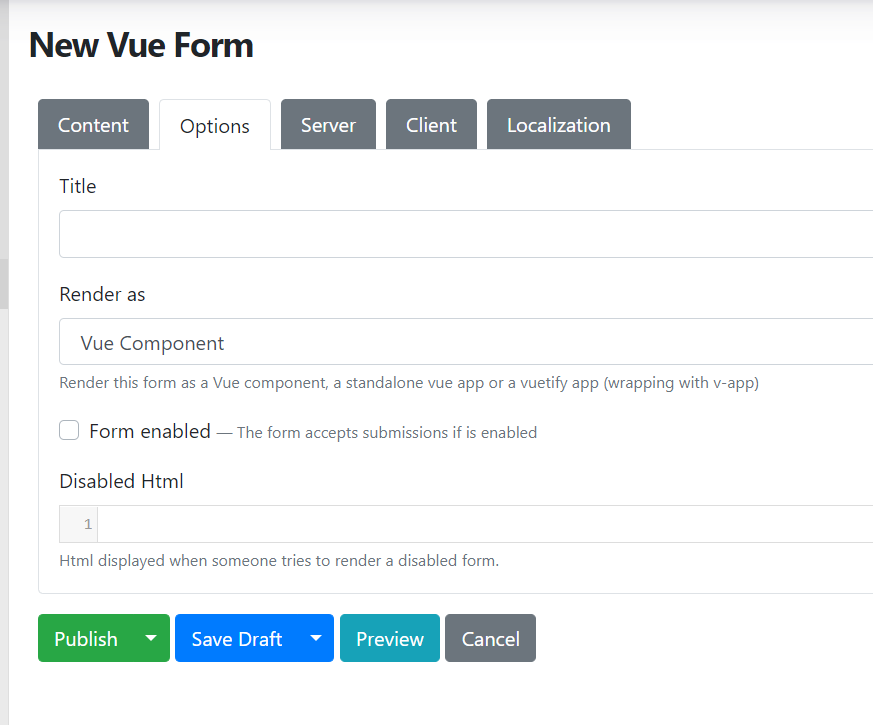Cancel the new form
Screen dimensions: 873x725
point(491,639)
